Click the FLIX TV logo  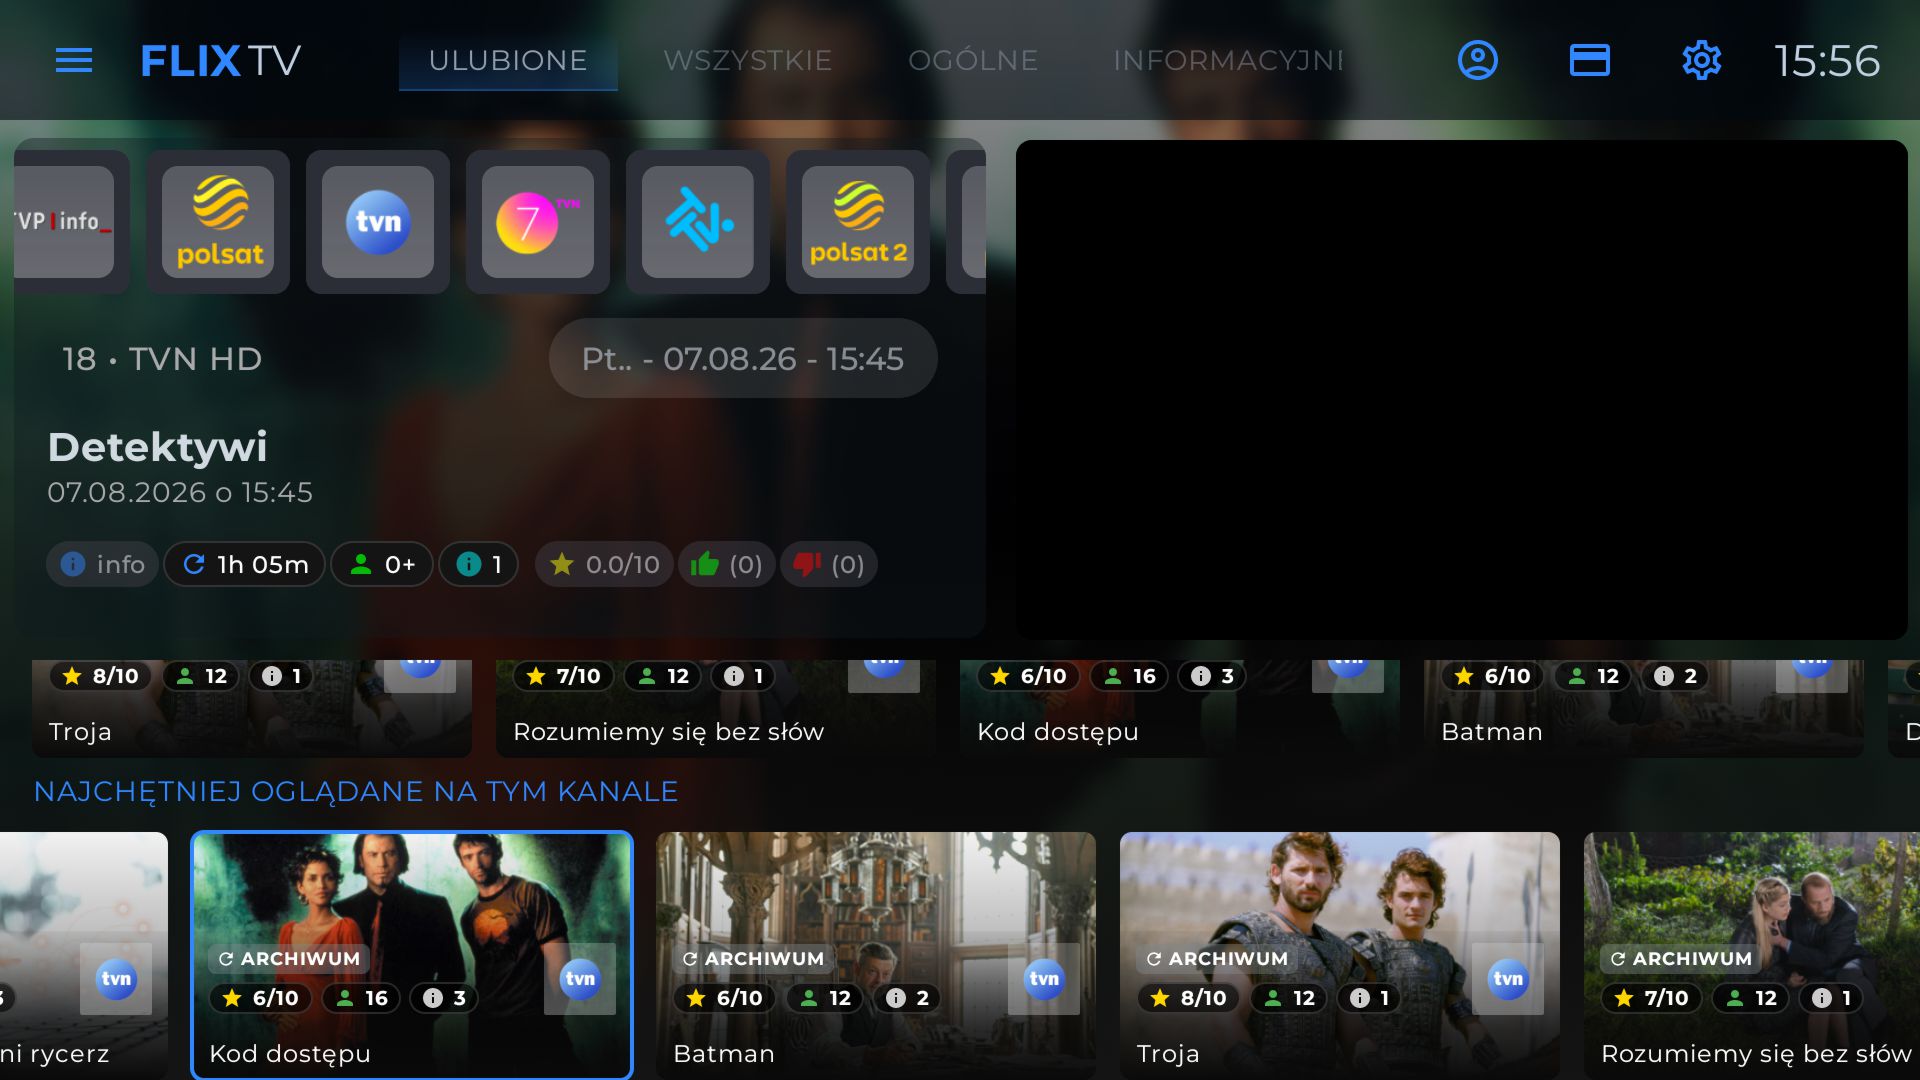pyautogui.click(x=220, y=61)
